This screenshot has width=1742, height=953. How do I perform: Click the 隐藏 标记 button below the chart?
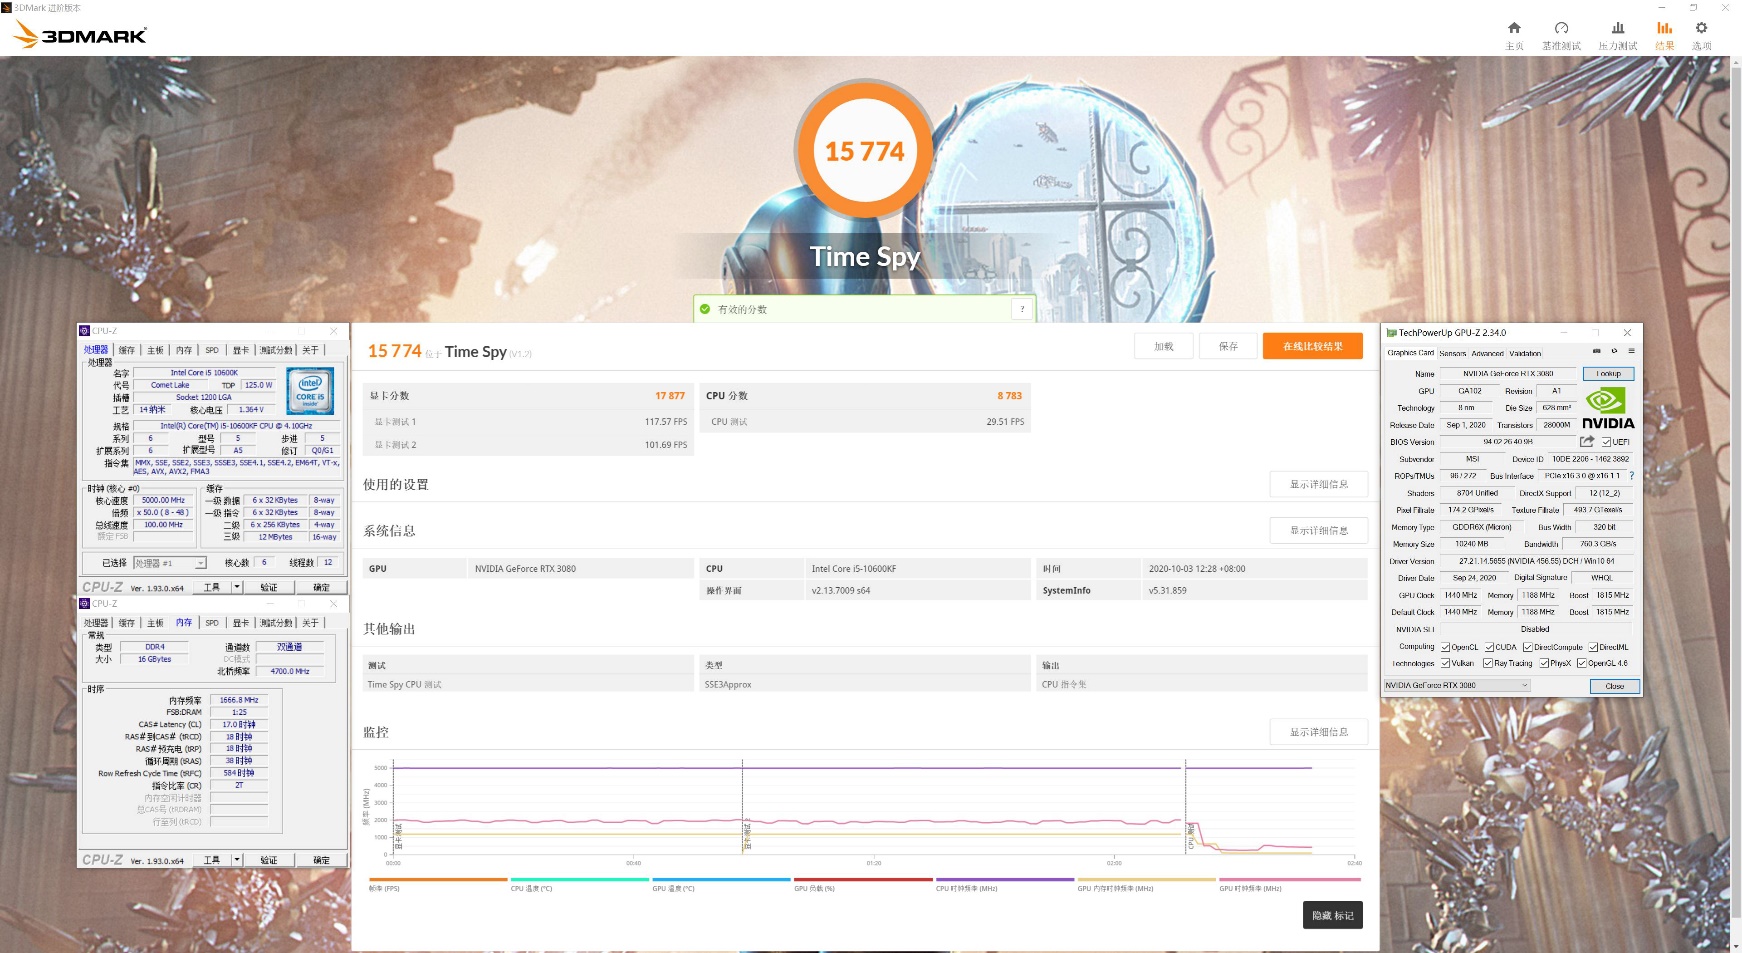click(x=1332, y=915)
